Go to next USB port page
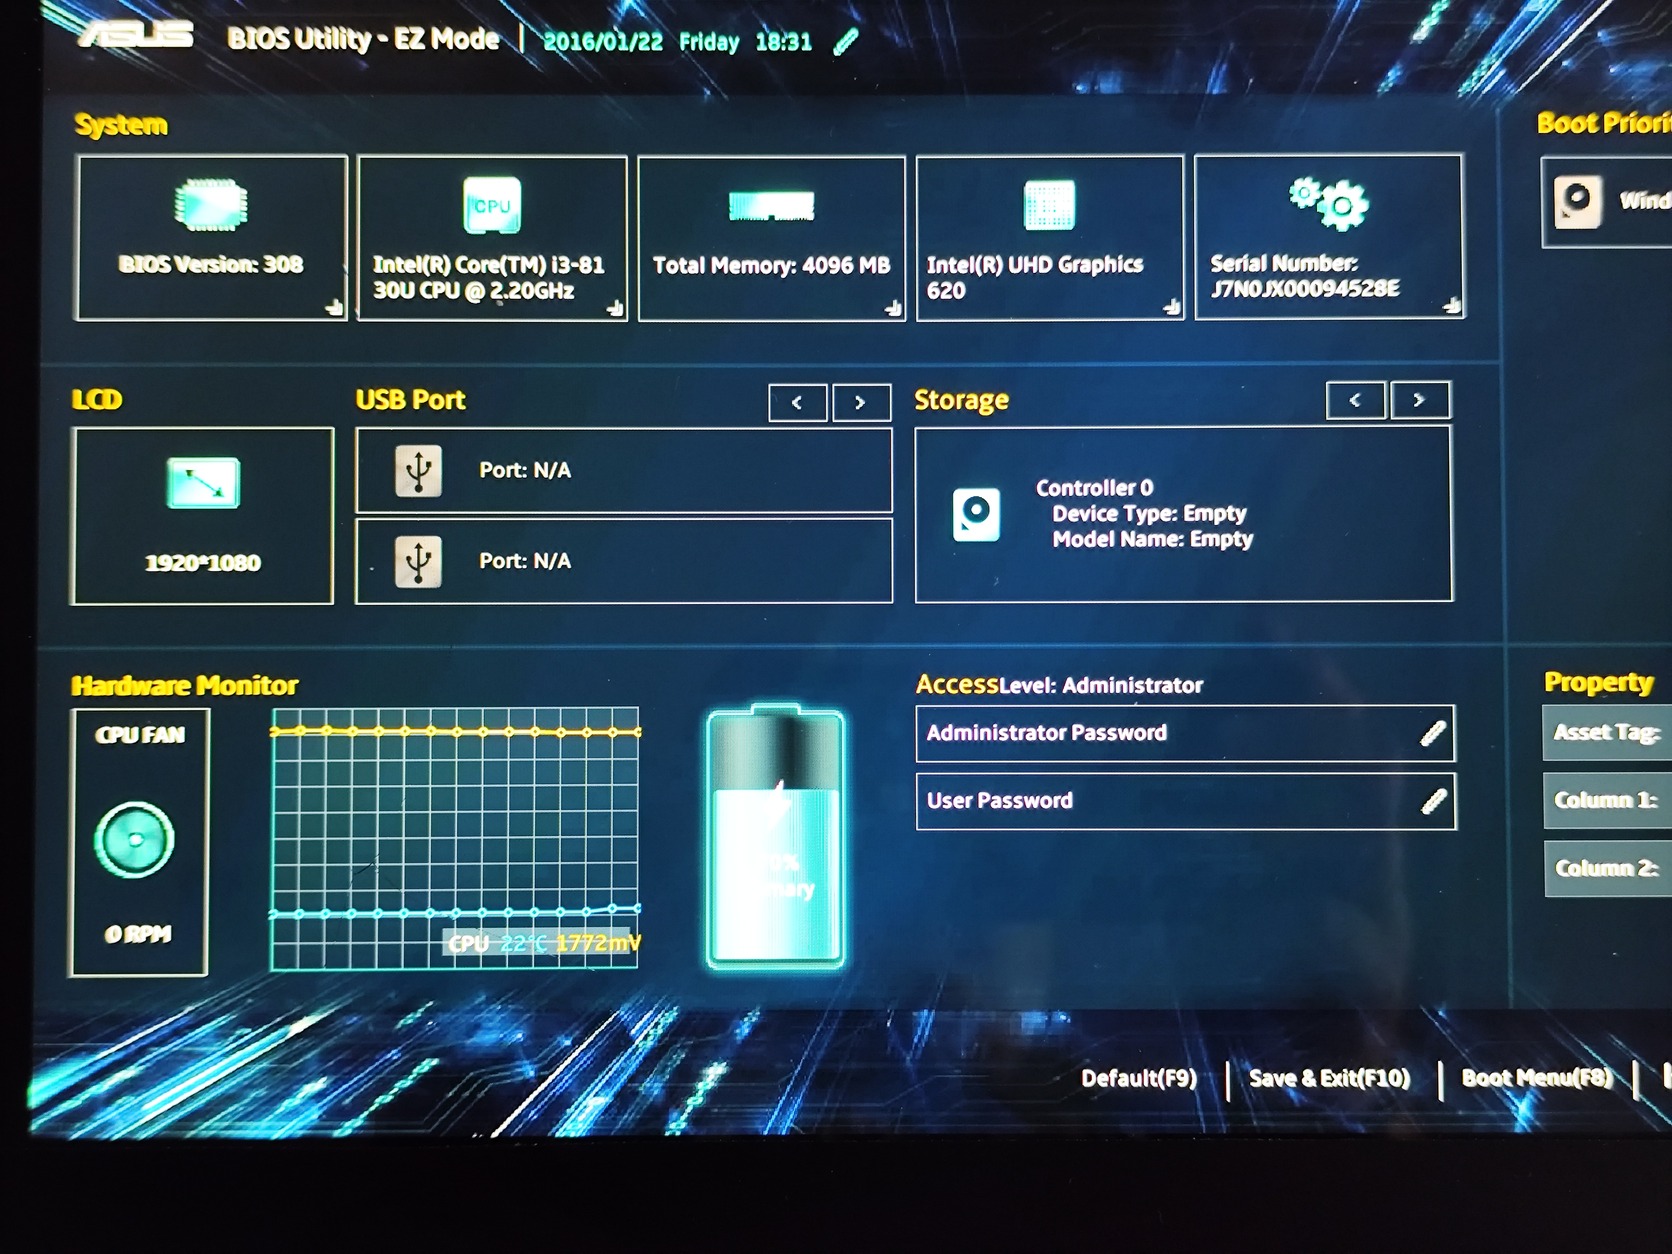Viewport: 1672px width, 1254px height. pos(861,403)
